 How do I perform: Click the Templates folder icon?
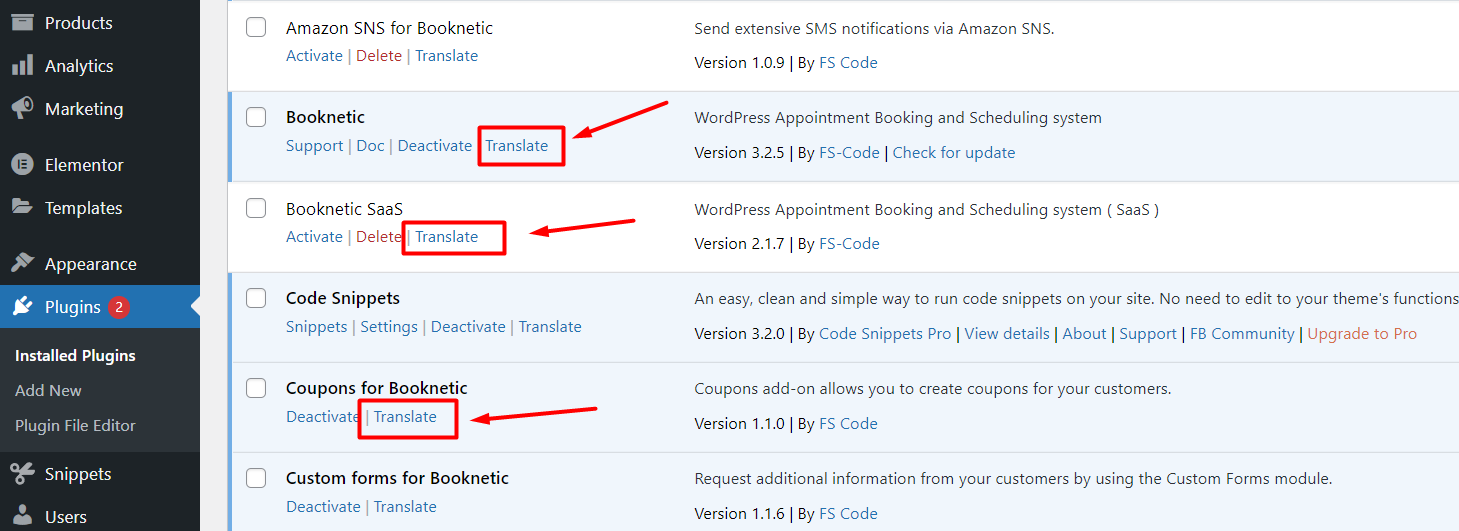pos(22,208)
